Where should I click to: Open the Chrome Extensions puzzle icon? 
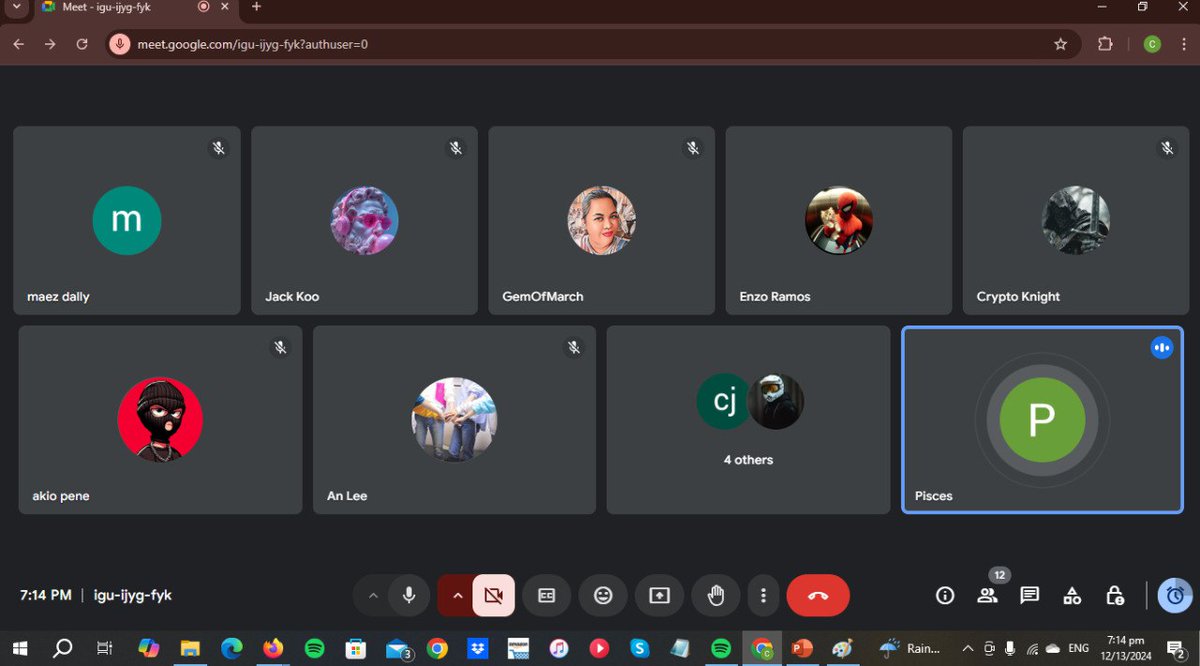pyautogui.click(x=1105, y=44)
